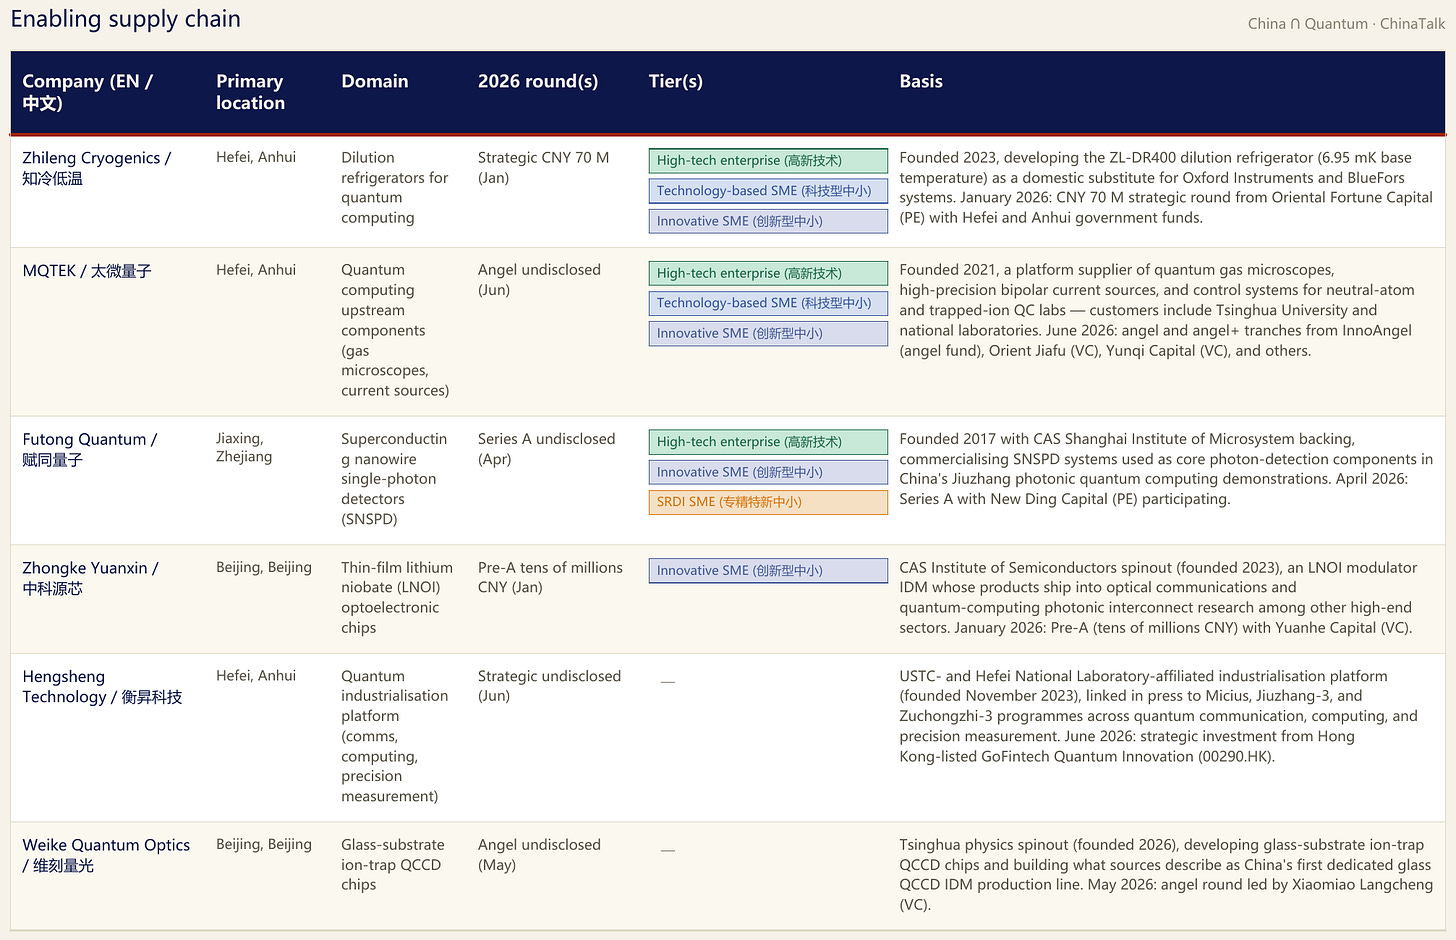Select the "Angel undisclosed (Jun)" round cell
Image resolution: width=1456 pixels, height=940 pixels.
(540, 280)
